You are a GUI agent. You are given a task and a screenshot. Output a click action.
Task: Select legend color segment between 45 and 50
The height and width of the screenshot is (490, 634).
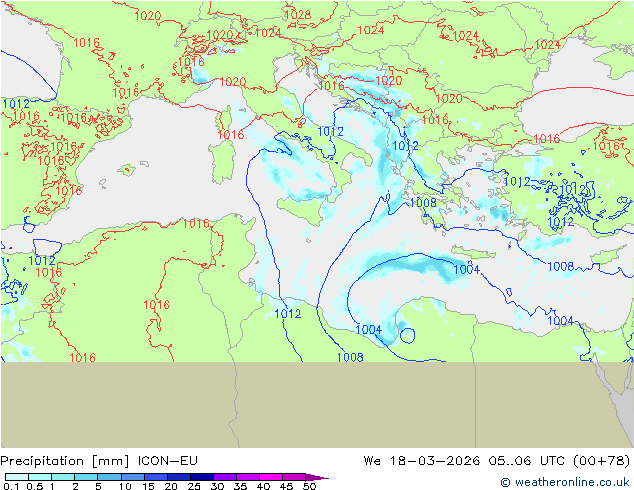click(x=294, y=477)
